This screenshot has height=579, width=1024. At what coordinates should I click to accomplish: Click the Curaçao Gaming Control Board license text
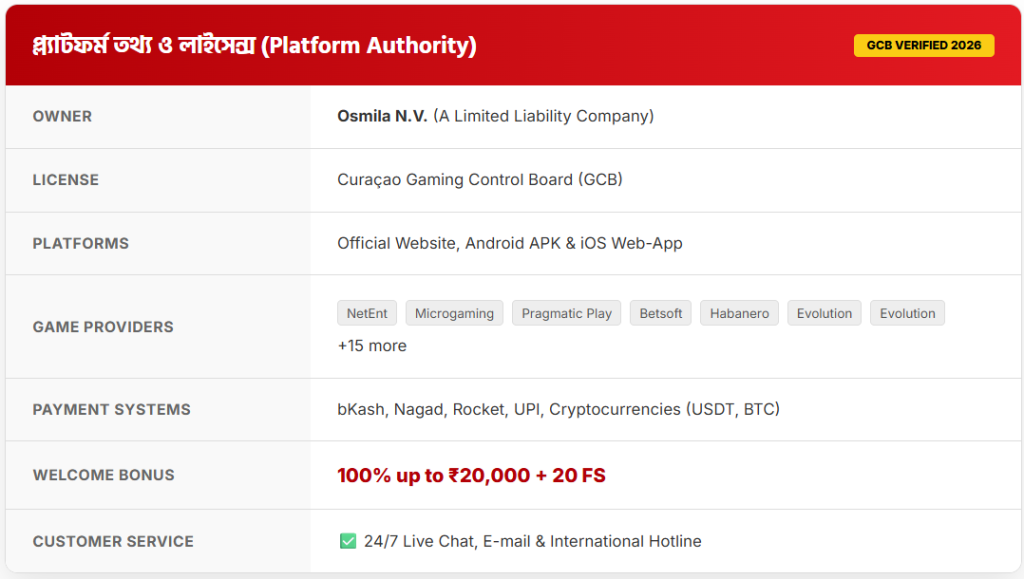point(479,180)
